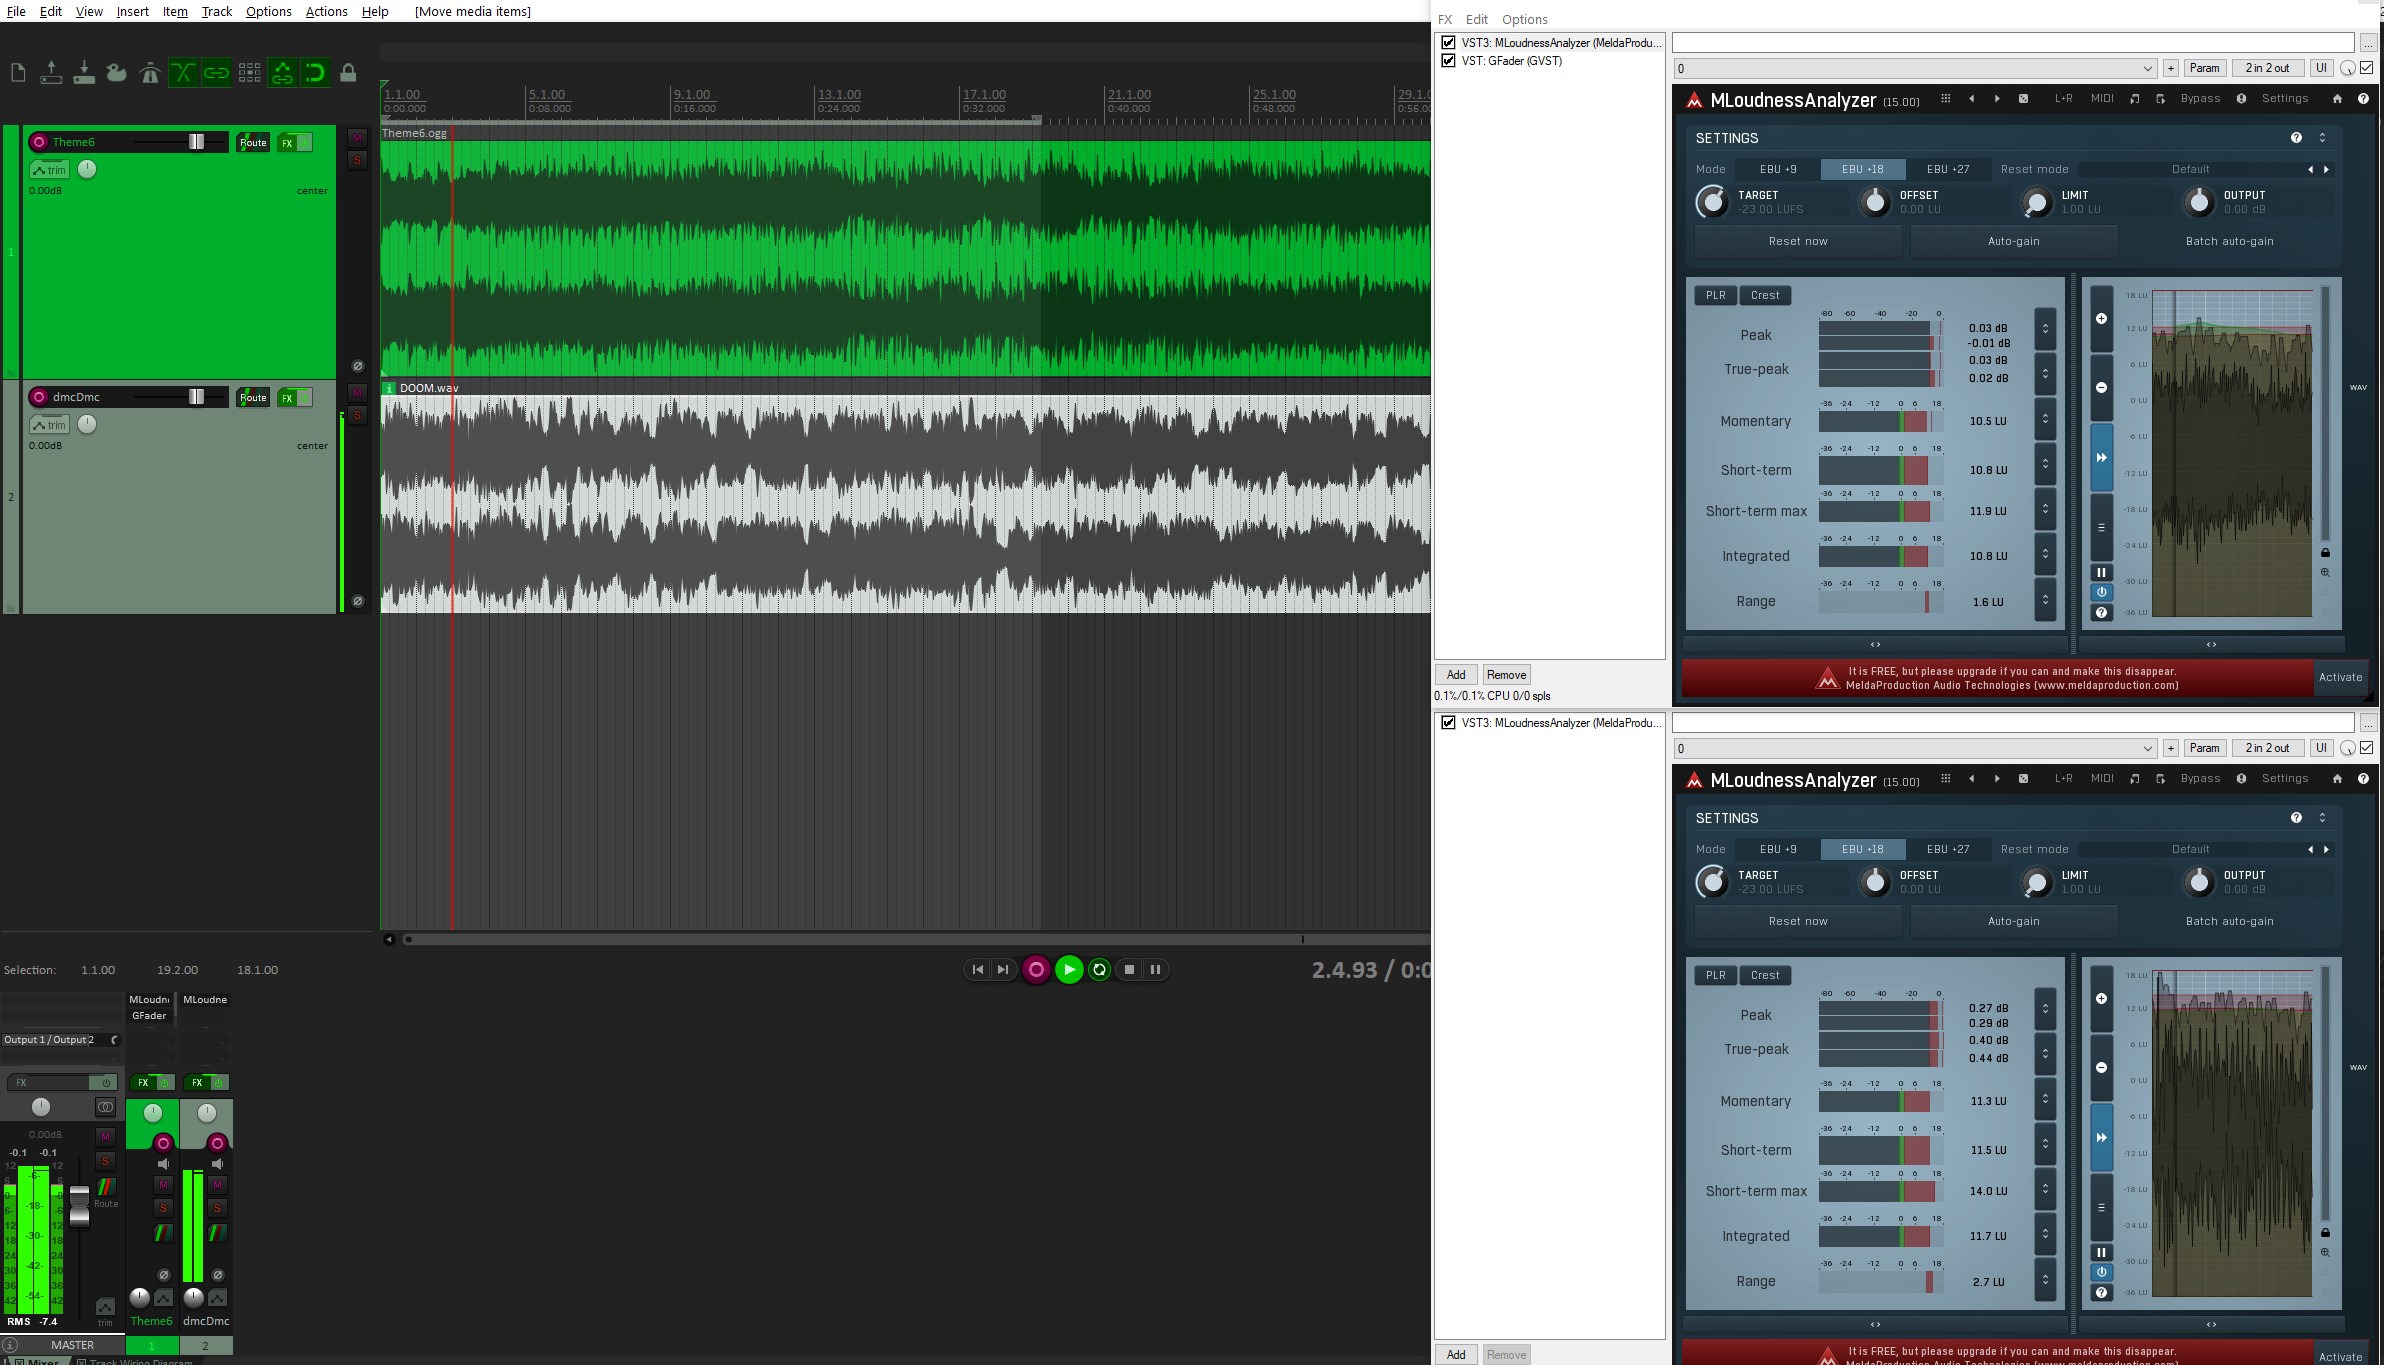Open the Route button on the Theme6 track
The height and width of the screenshot is (1365, 2384).
point(253,142)
